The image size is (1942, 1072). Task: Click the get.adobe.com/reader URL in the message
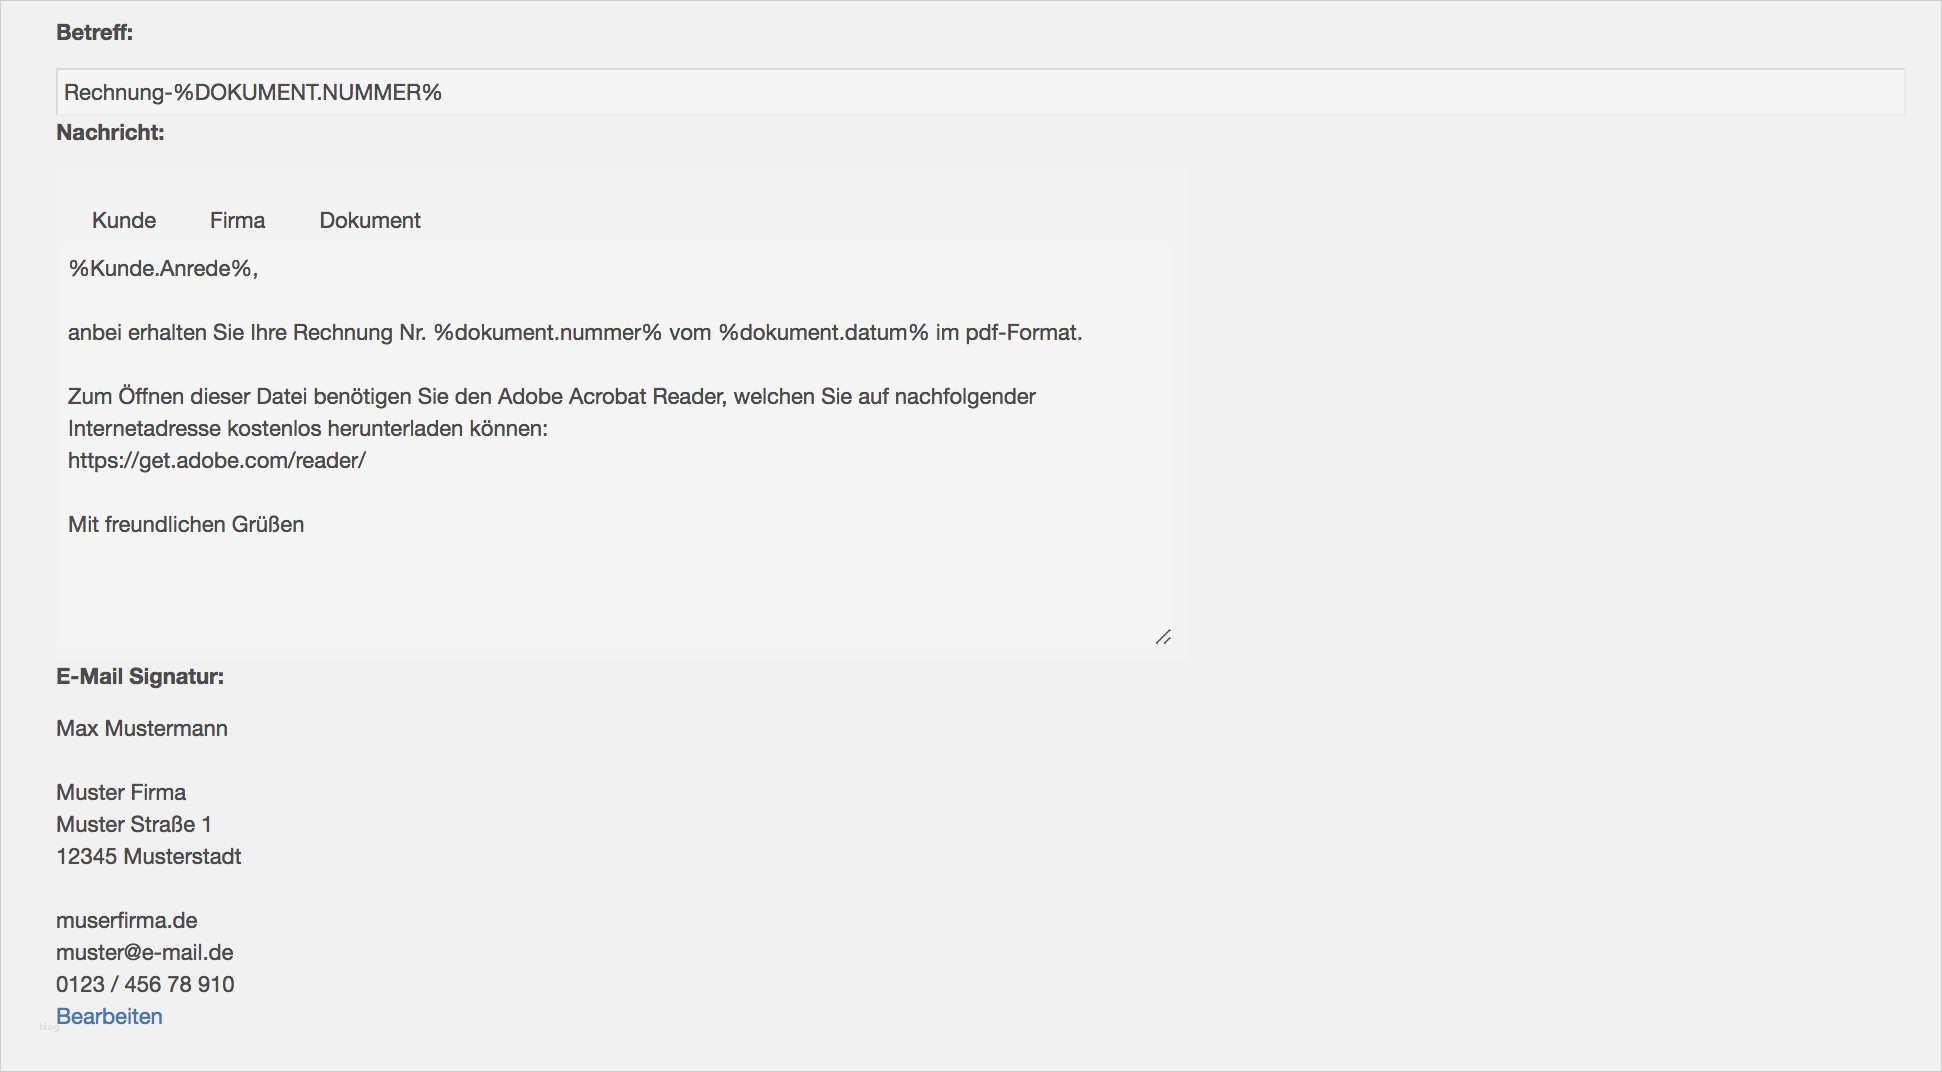coord(217,460)
